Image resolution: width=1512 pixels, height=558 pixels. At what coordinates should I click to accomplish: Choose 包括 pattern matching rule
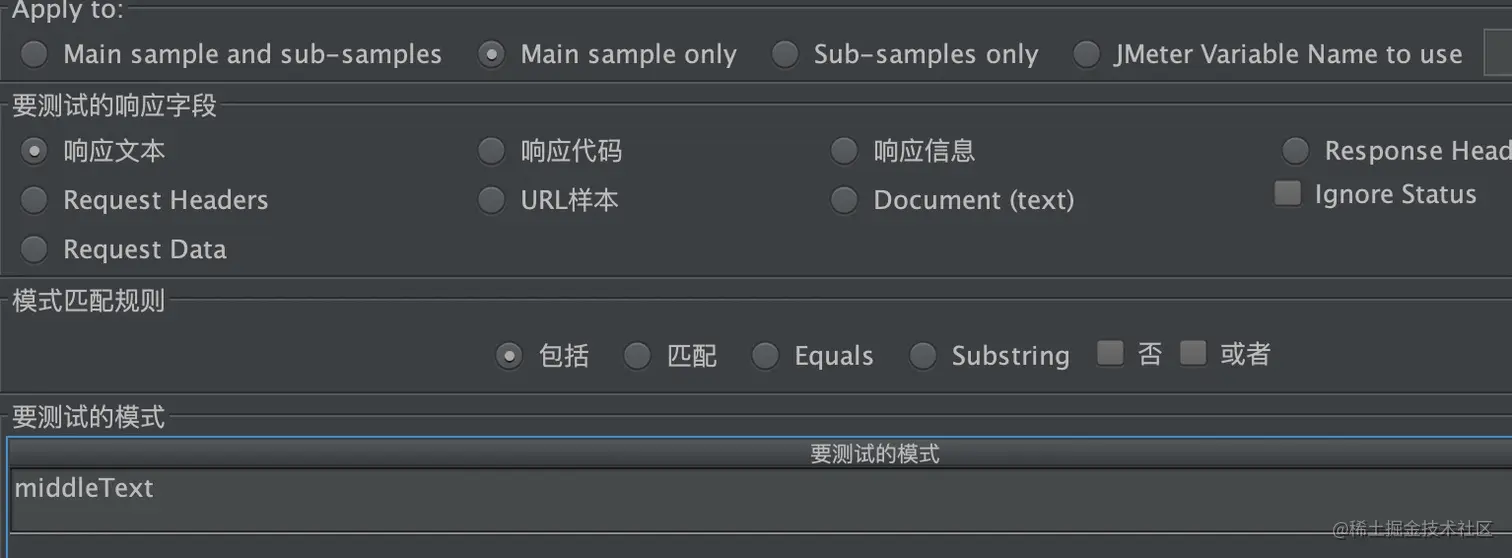tap(509, 356)
